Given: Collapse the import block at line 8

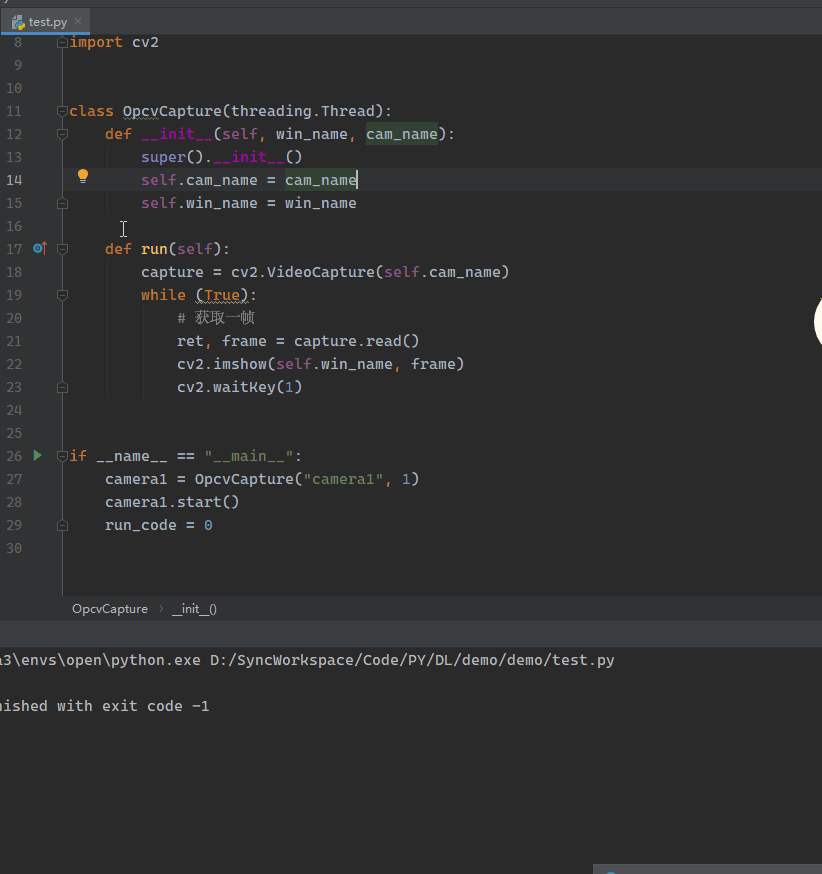Looking at the screenshot, I should pyautogui.click(x=63, y=42).
